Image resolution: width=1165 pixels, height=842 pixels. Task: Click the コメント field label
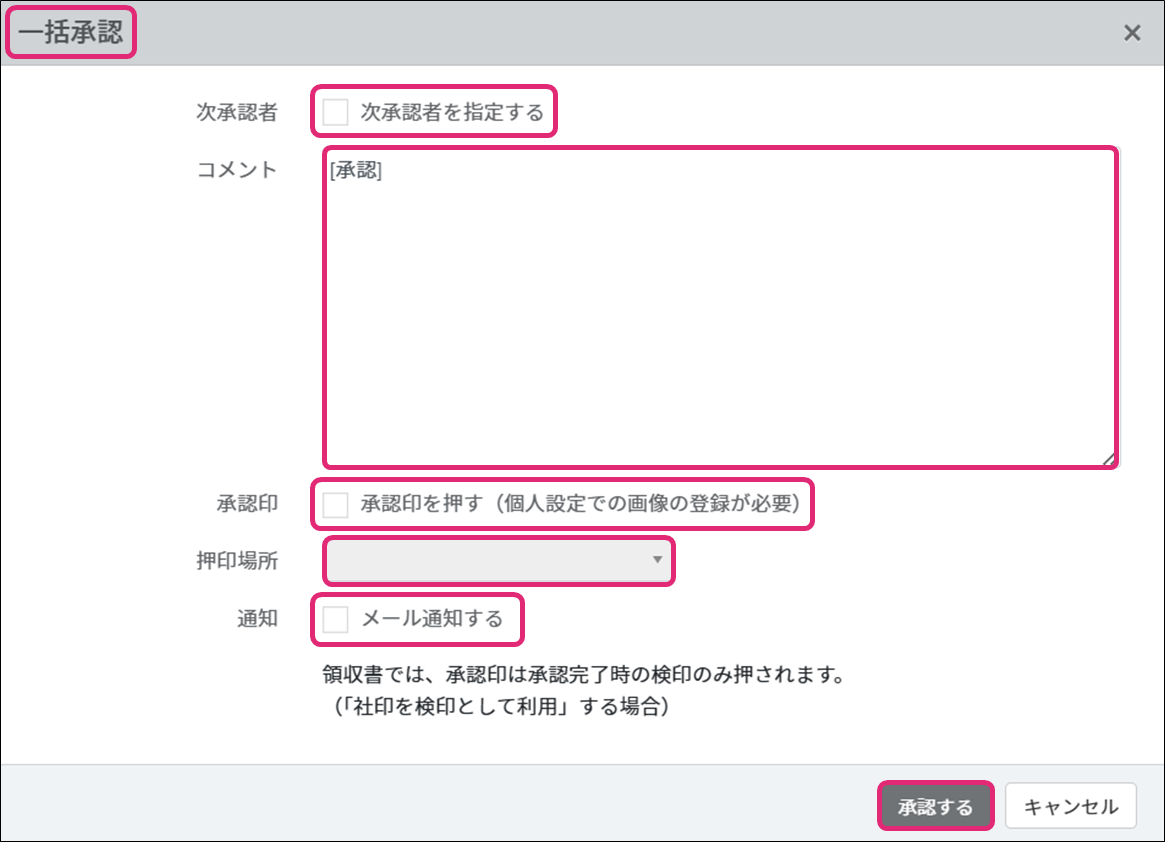coord(237,169)
